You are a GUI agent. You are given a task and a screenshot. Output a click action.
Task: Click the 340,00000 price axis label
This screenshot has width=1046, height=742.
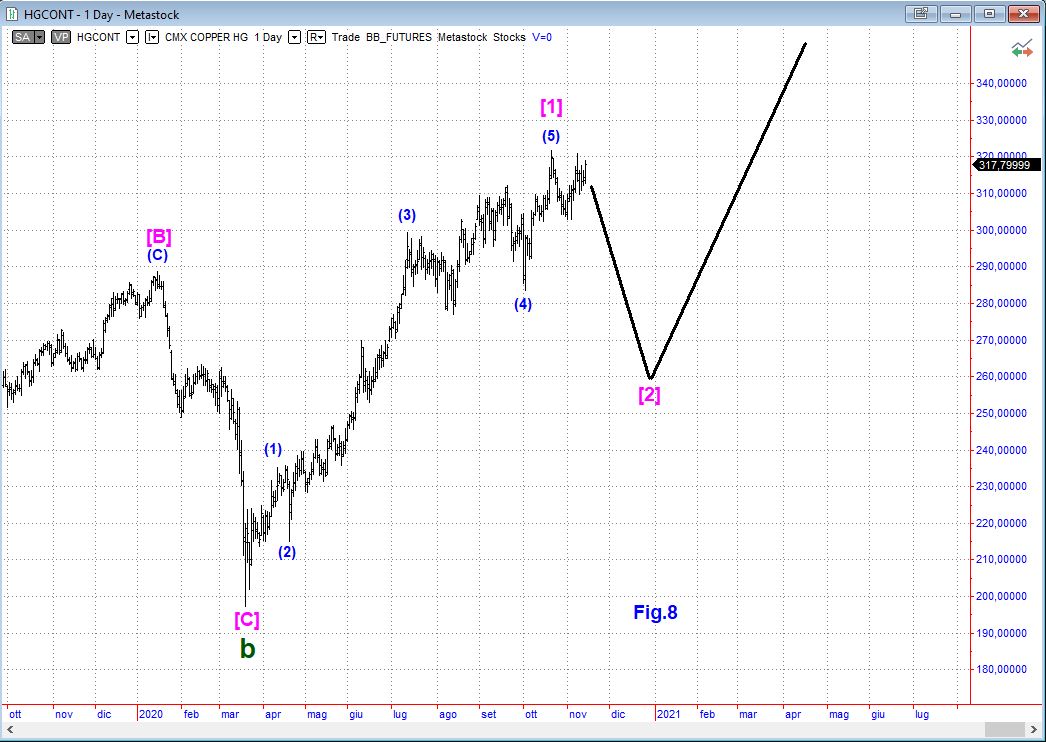1002,83
